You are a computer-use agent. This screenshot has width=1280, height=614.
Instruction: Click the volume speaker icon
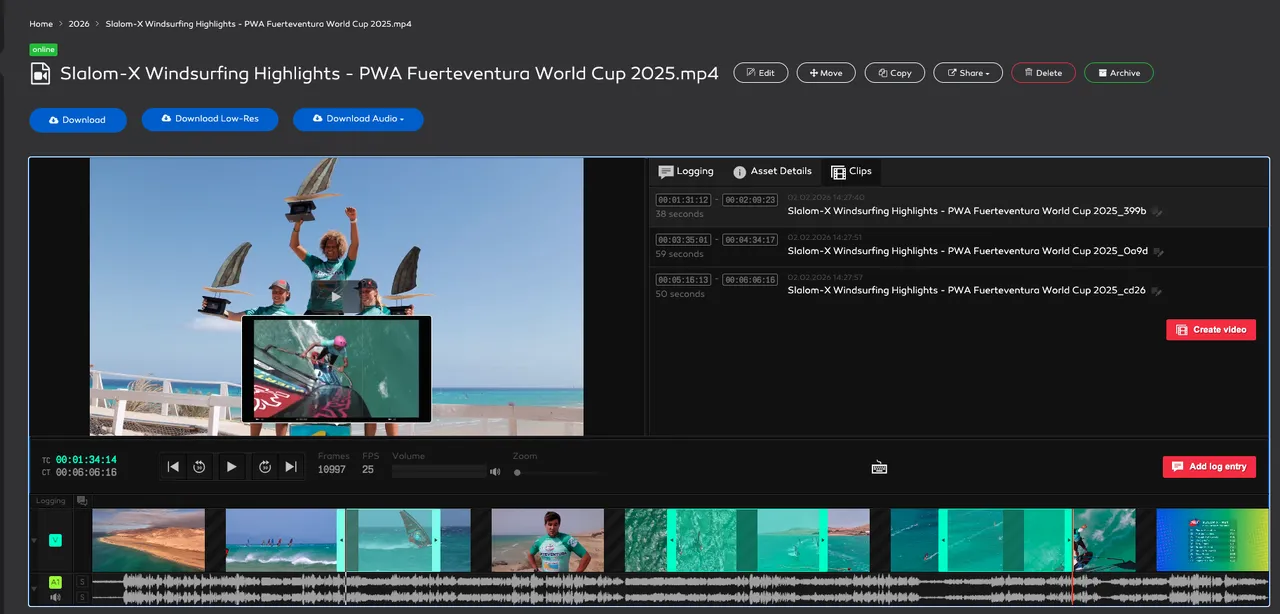[495, 471]
